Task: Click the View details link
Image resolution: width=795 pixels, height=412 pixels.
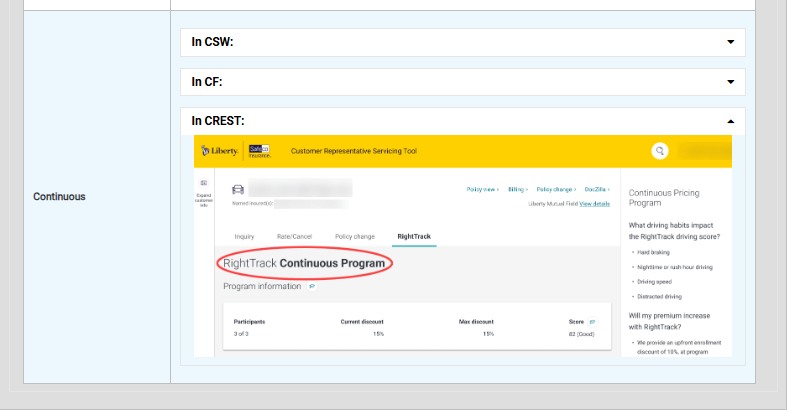Action: point(595,204)
